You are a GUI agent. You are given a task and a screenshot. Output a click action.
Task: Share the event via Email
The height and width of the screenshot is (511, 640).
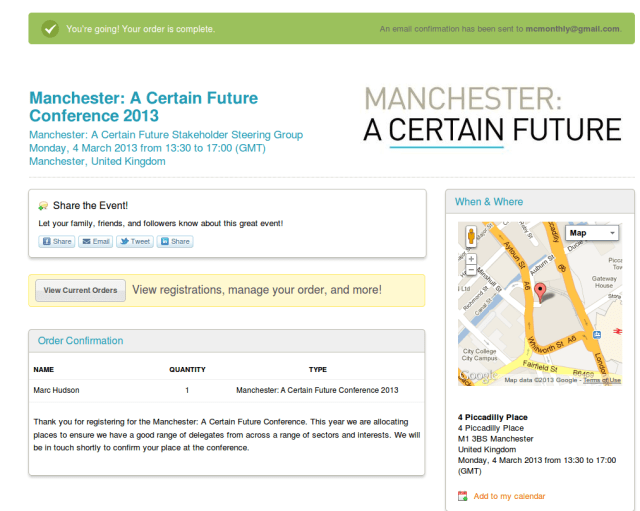tap(96, 241)
